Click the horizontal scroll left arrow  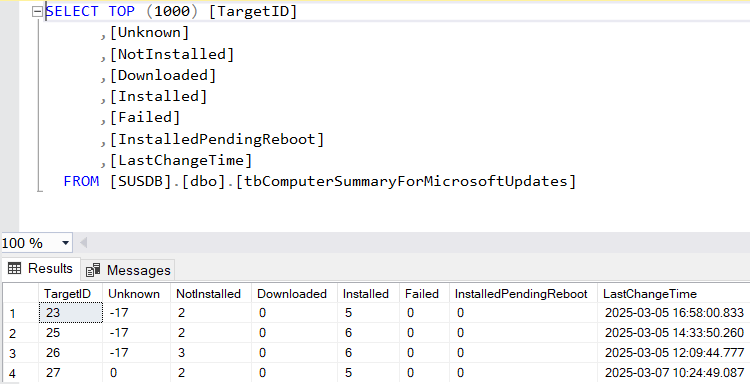(83, 243)
